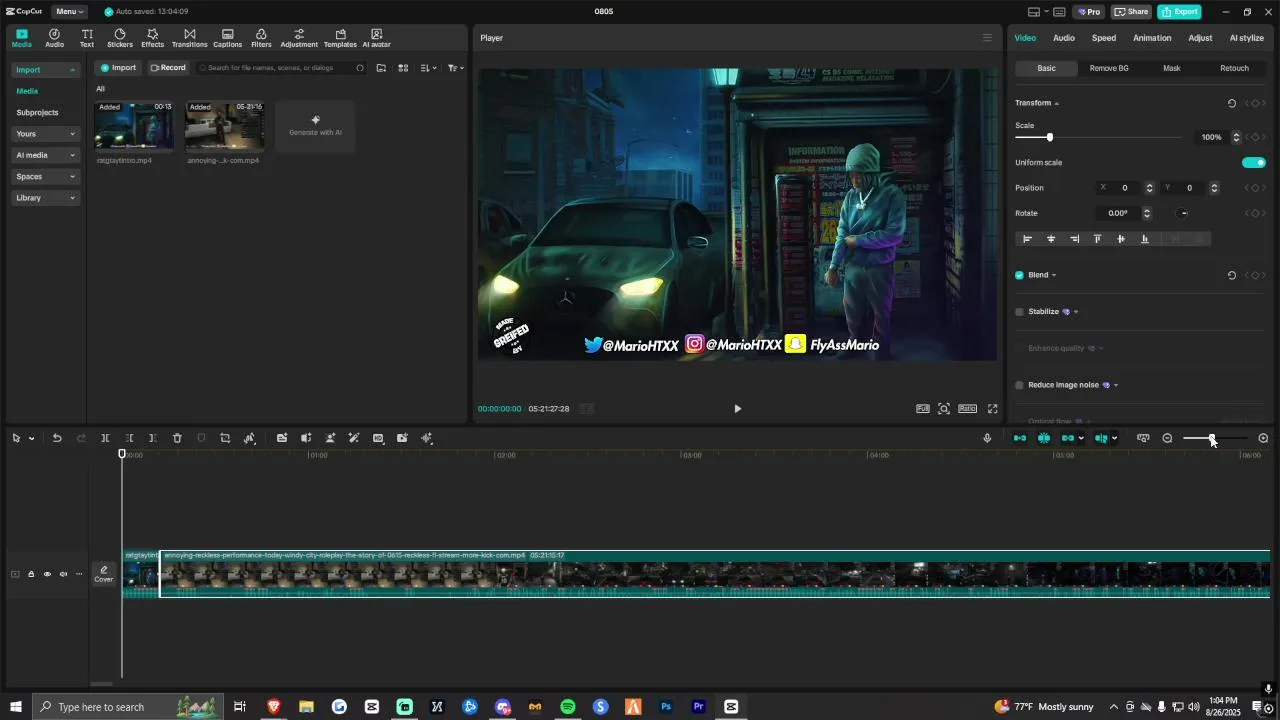The height and width of the screenshot is (720, 1280).
Task: Enable the Reduce image noise checkbox
Action: tap(1020, 385)
